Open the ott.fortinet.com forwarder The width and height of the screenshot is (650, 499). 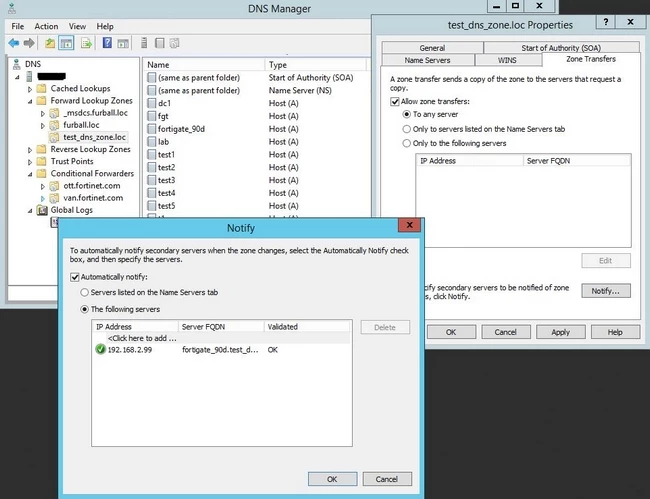(92, 186)
